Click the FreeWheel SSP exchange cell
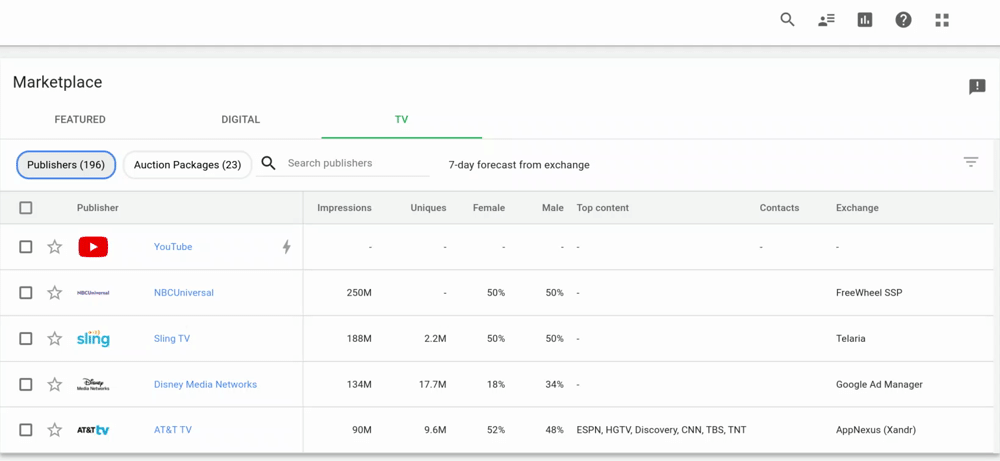The image size is (1000, 461). click(x=869, y=293)
